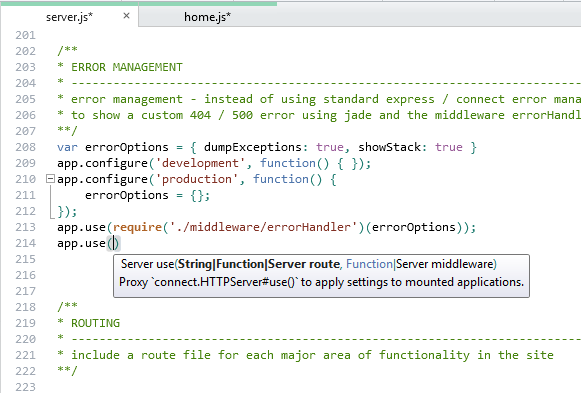Collapse the app.configure production code block
581x393 pixels.
point(50,179)
